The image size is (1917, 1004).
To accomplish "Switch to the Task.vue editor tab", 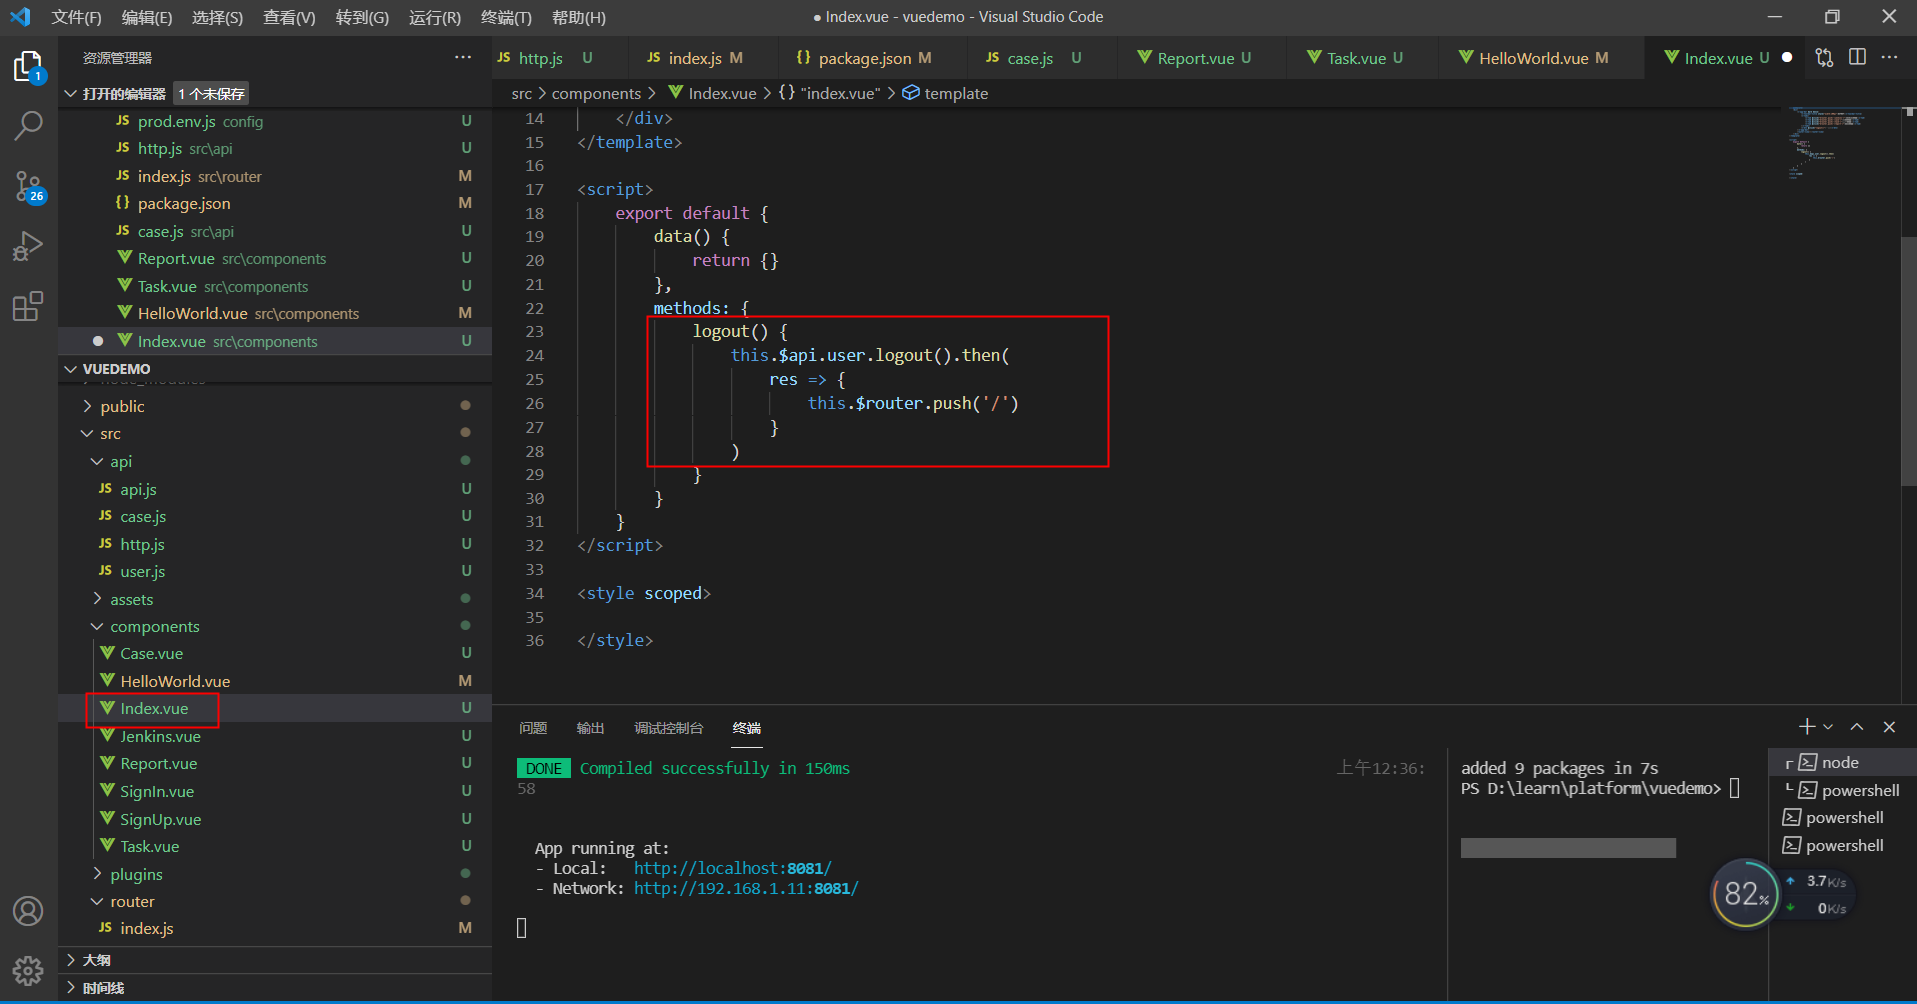I will pos(1355,58).
